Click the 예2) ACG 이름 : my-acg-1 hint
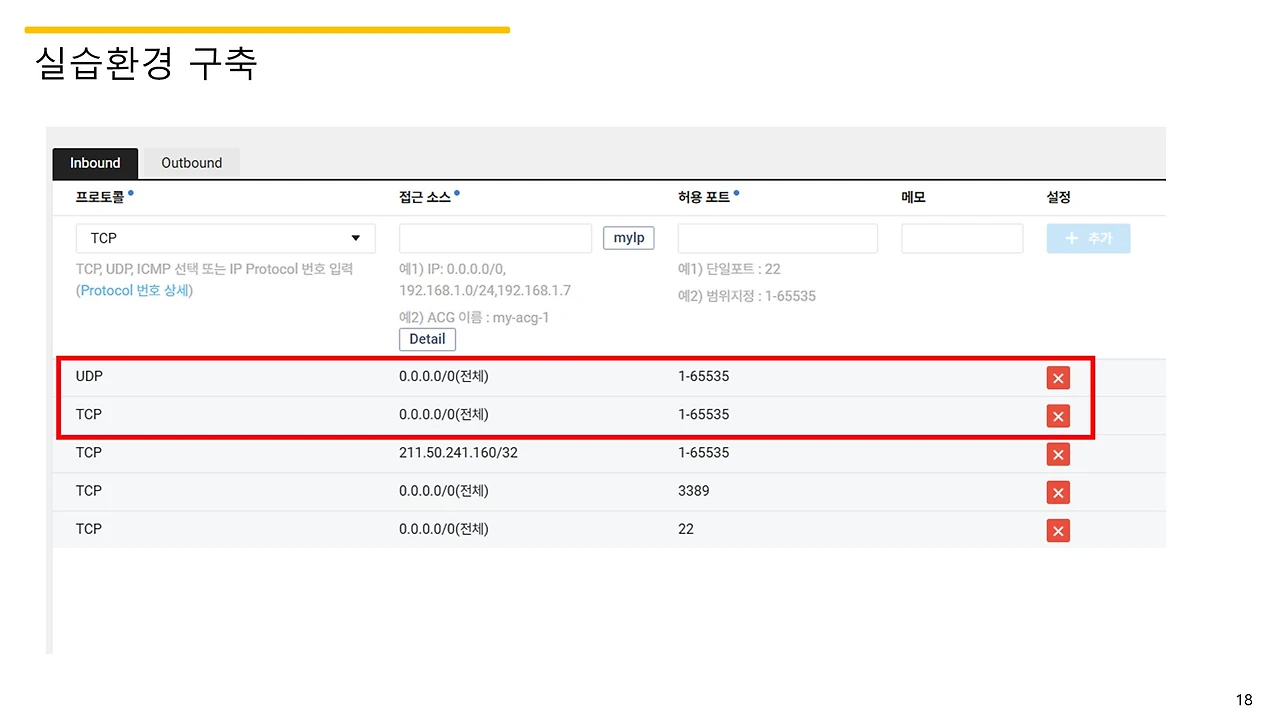The image size is (1280, 720). 474,317
